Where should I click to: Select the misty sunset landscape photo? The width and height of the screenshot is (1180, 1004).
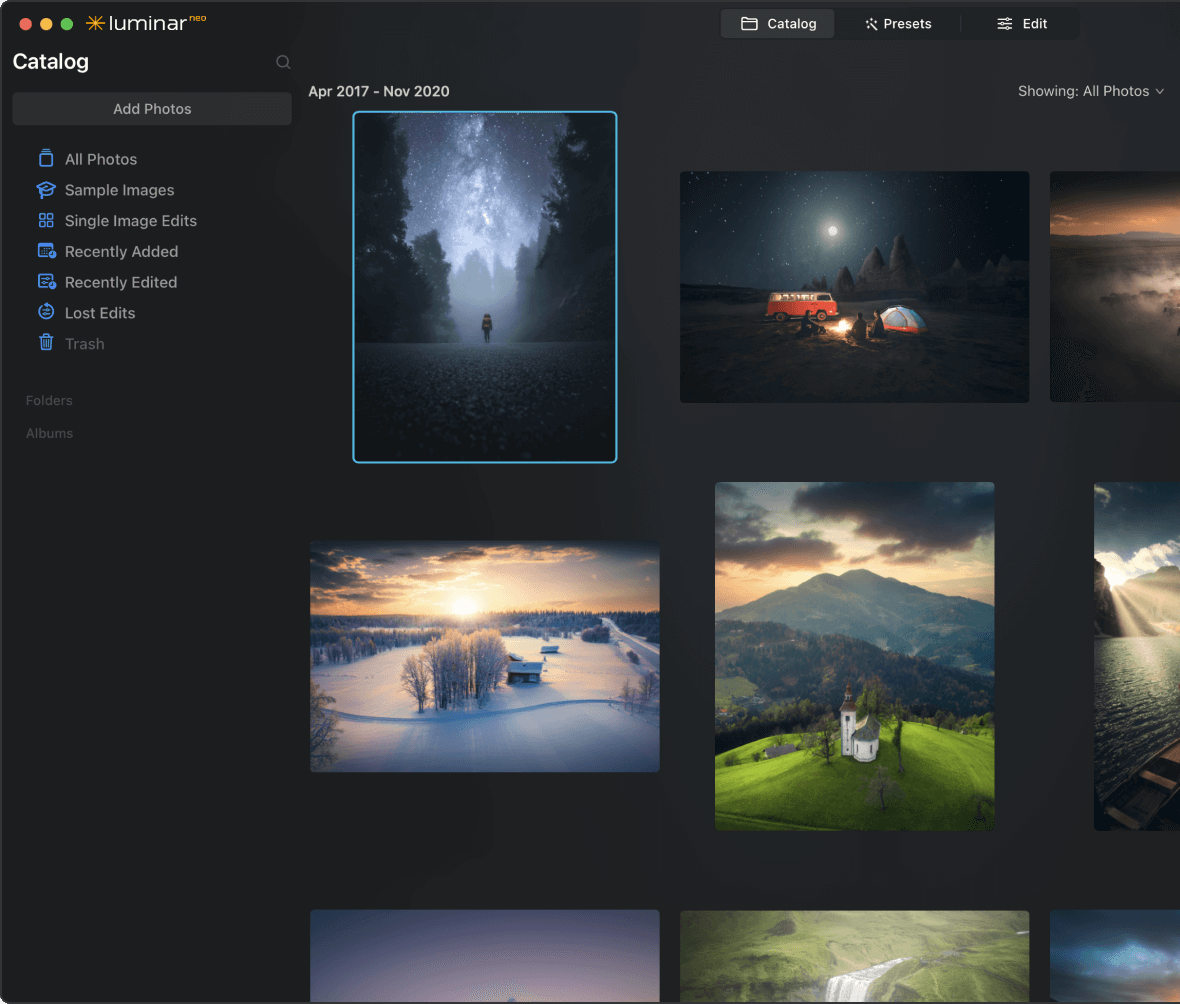pos(1115,287)
